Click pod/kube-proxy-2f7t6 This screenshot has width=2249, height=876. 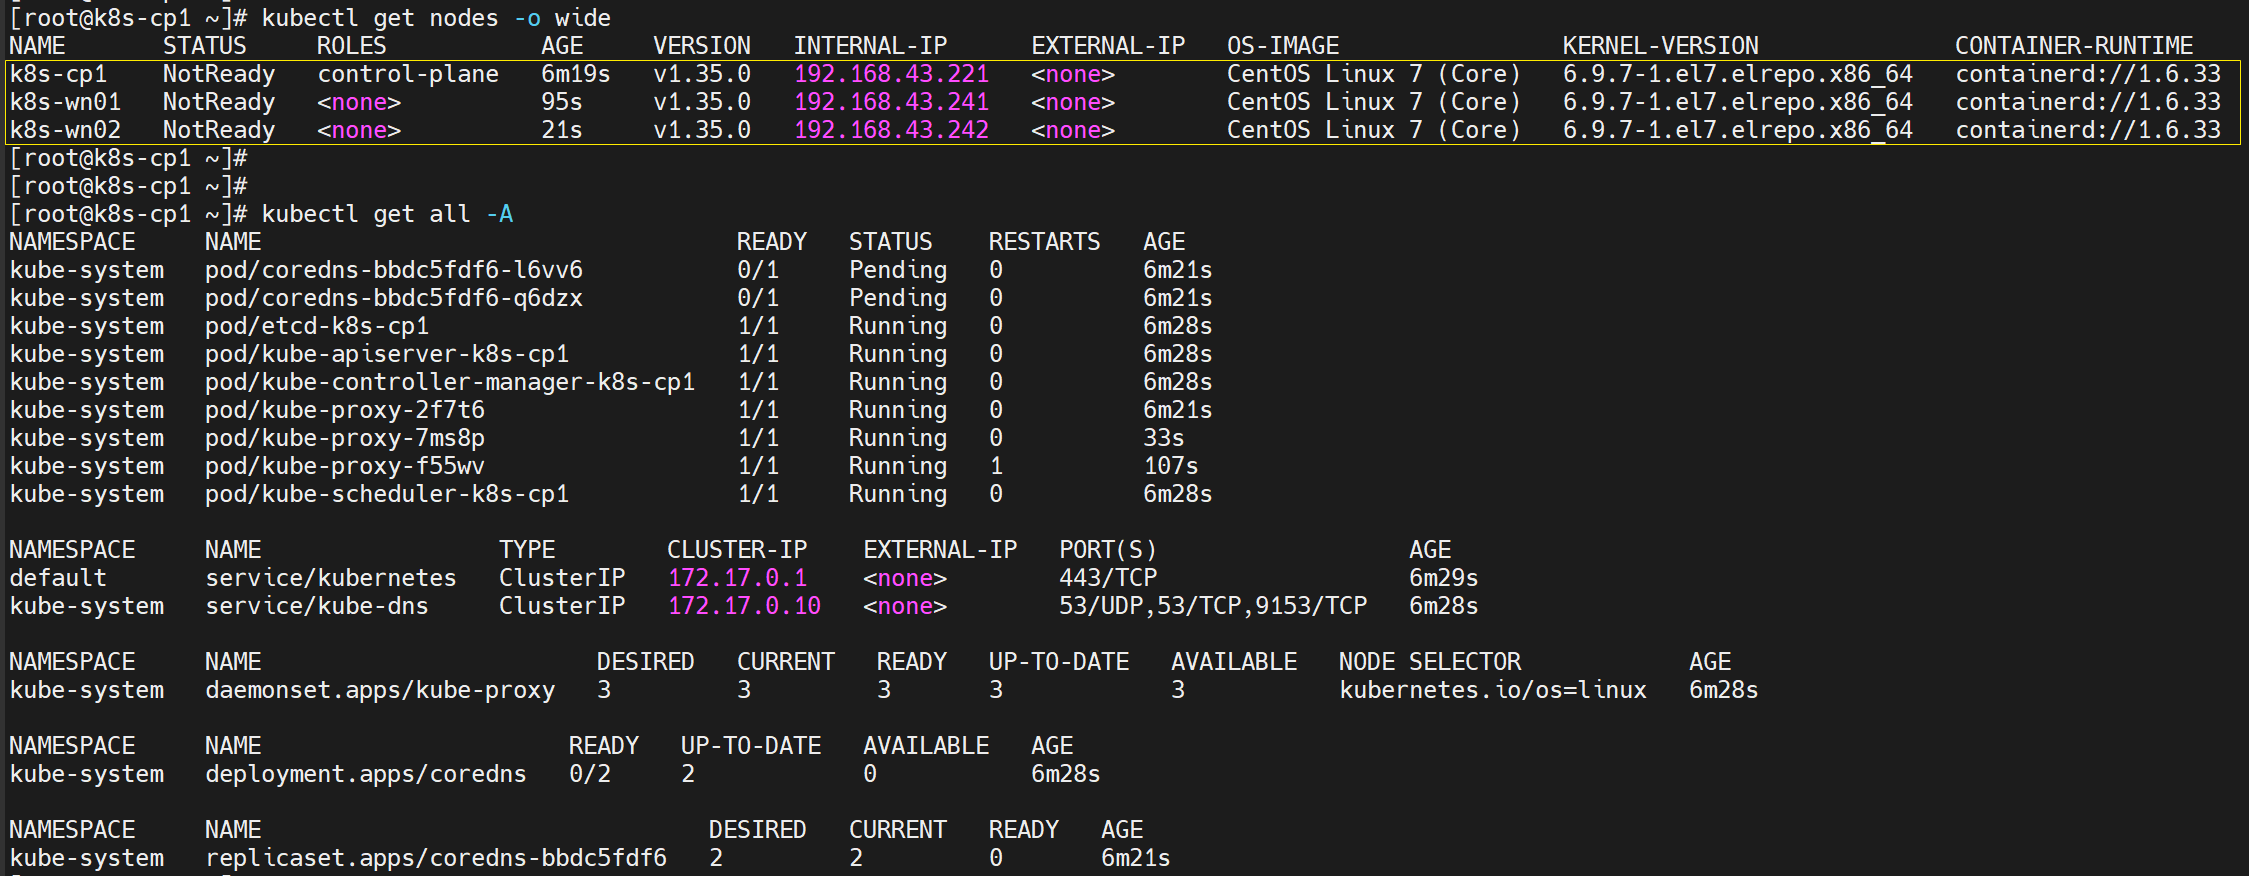(345, 410)
